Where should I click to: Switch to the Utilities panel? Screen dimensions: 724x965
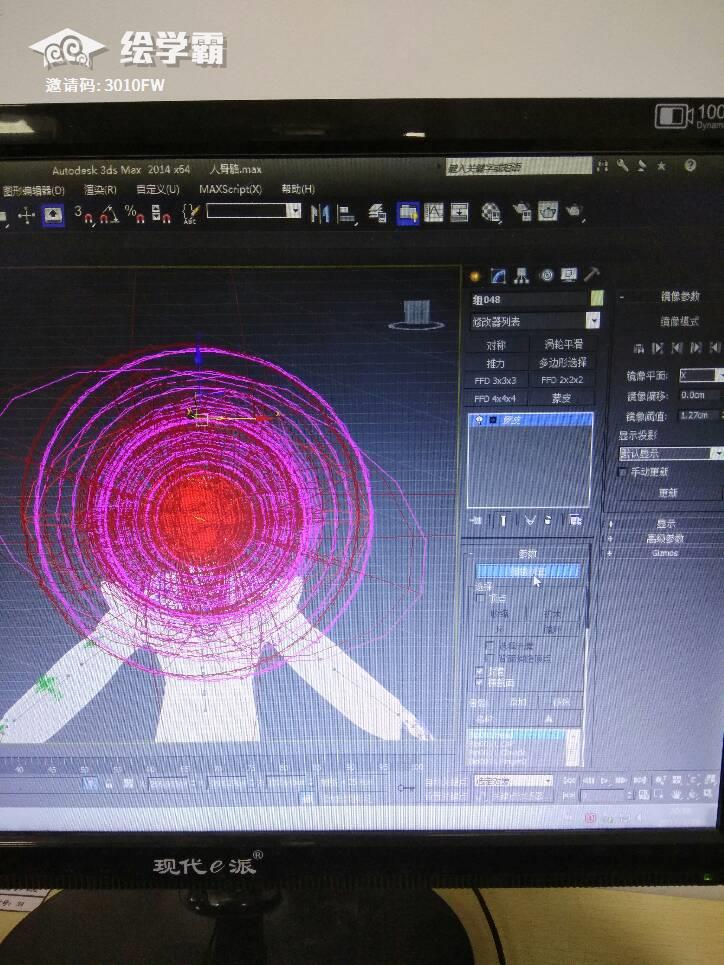coord(592,274)
